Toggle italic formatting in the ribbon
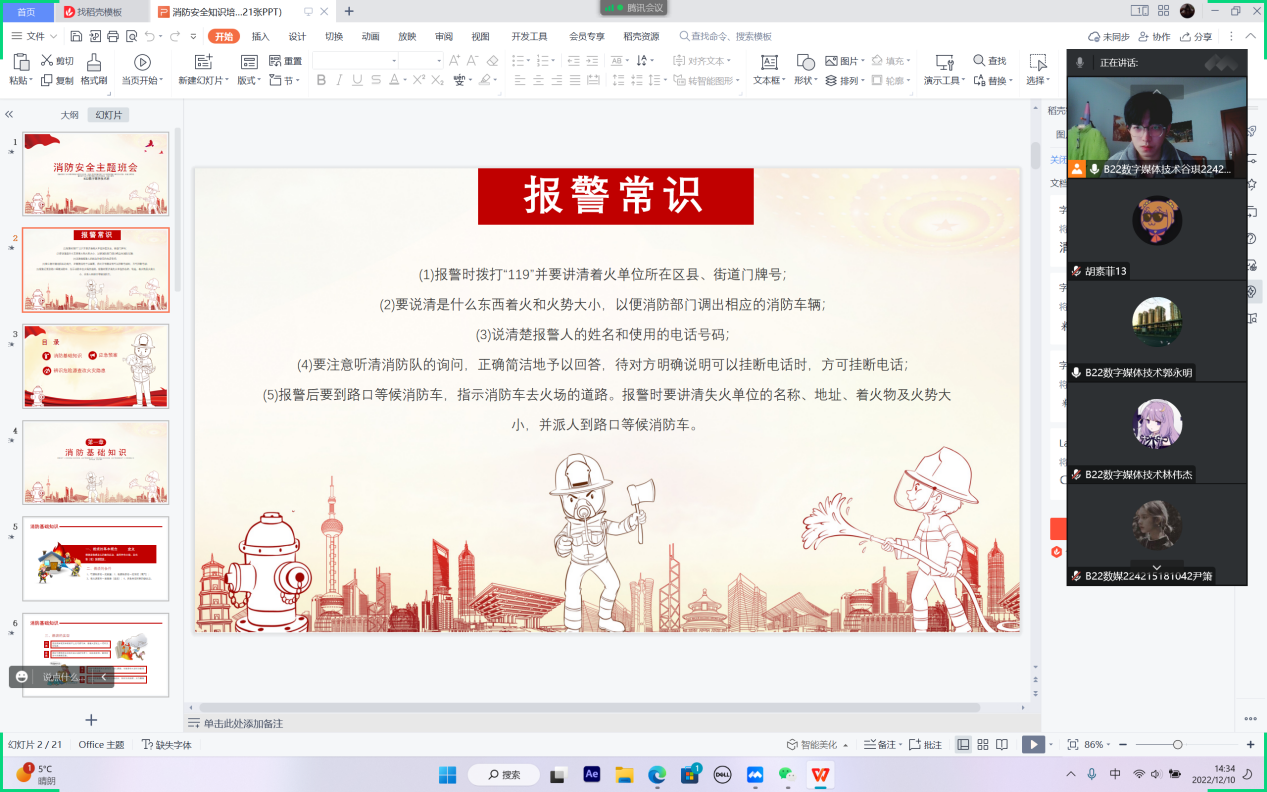The width and height of the screenshot is (1267, 792). [340, 80]
